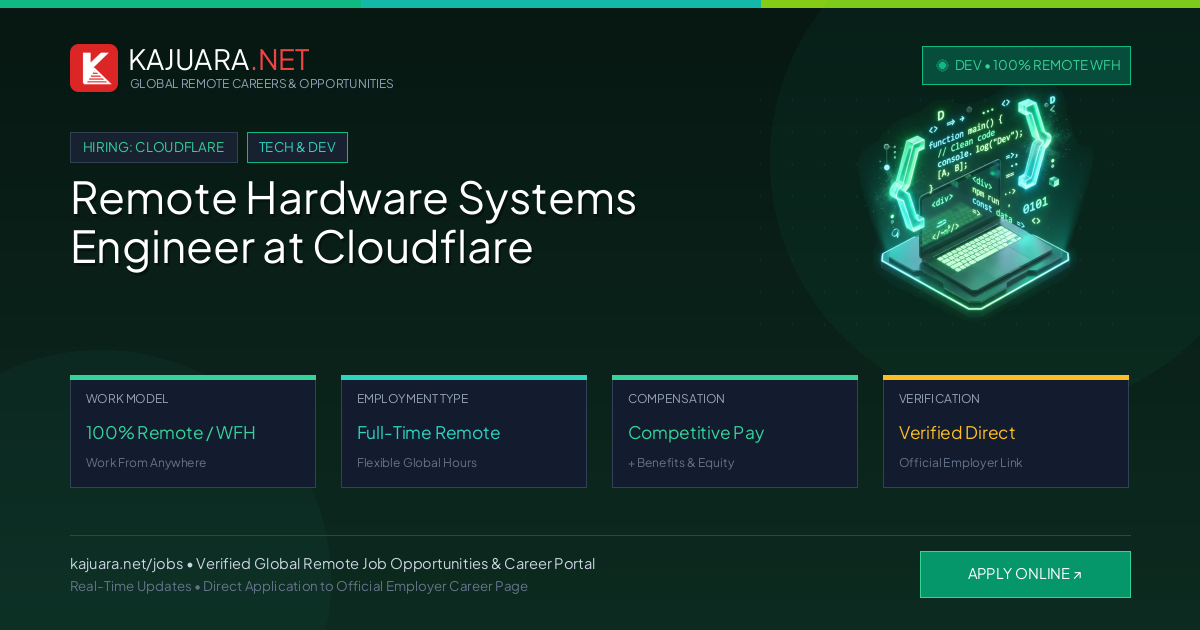The height and width of the screenshot is (630, 1200).
Task: Click the DEV 100% REMOTE WFH badge
Action: (1026, 65)
